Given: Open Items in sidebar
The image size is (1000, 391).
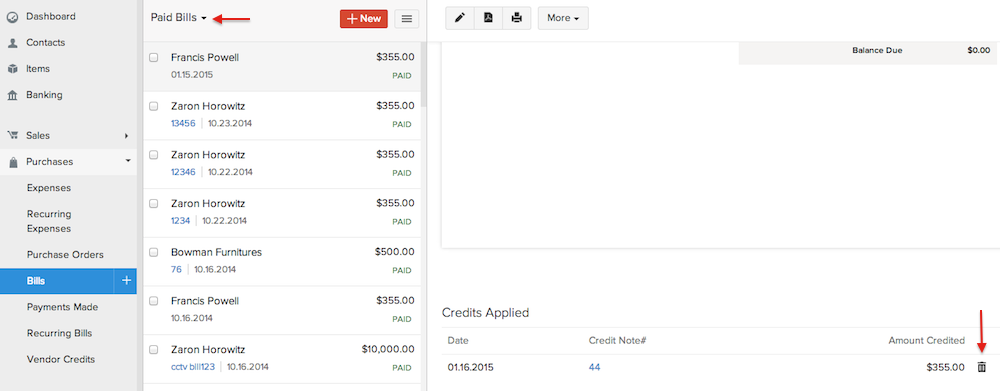Looking at the screenshot, I should 38,69.
